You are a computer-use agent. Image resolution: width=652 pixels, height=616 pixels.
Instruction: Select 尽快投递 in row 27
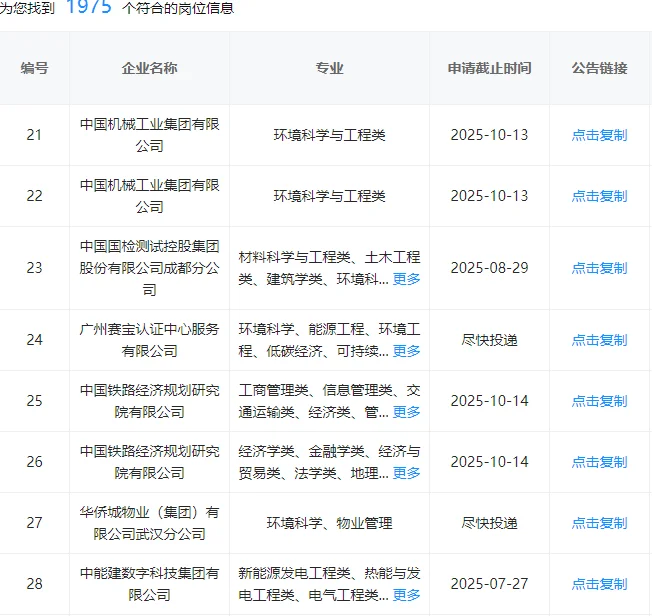pyautogui.click(x=489, y=523)
